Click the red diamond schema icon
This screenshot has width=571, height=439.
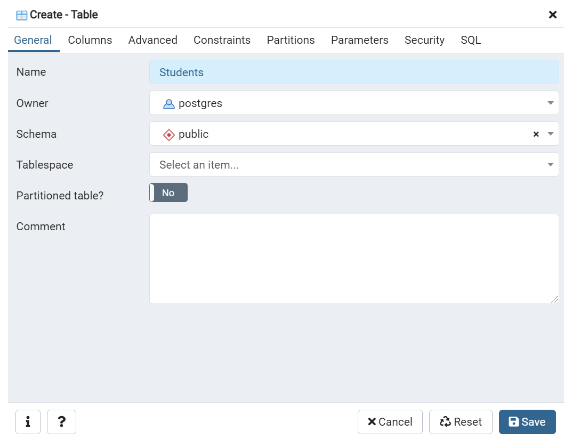click(168, 135)
